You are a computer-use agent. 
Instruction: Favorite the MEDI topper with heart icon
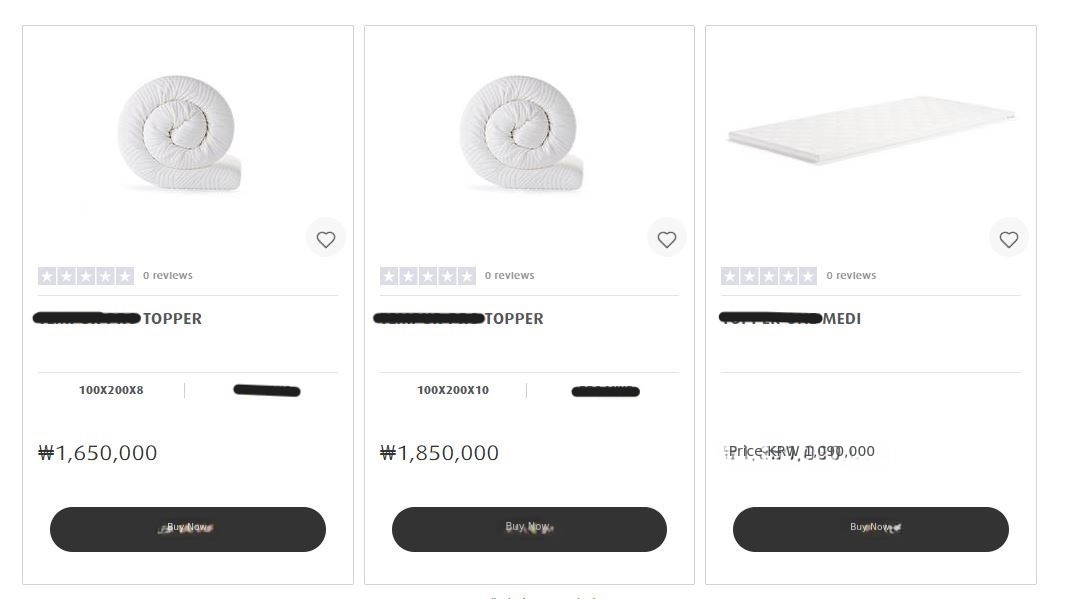click(x=1008, y=239)
